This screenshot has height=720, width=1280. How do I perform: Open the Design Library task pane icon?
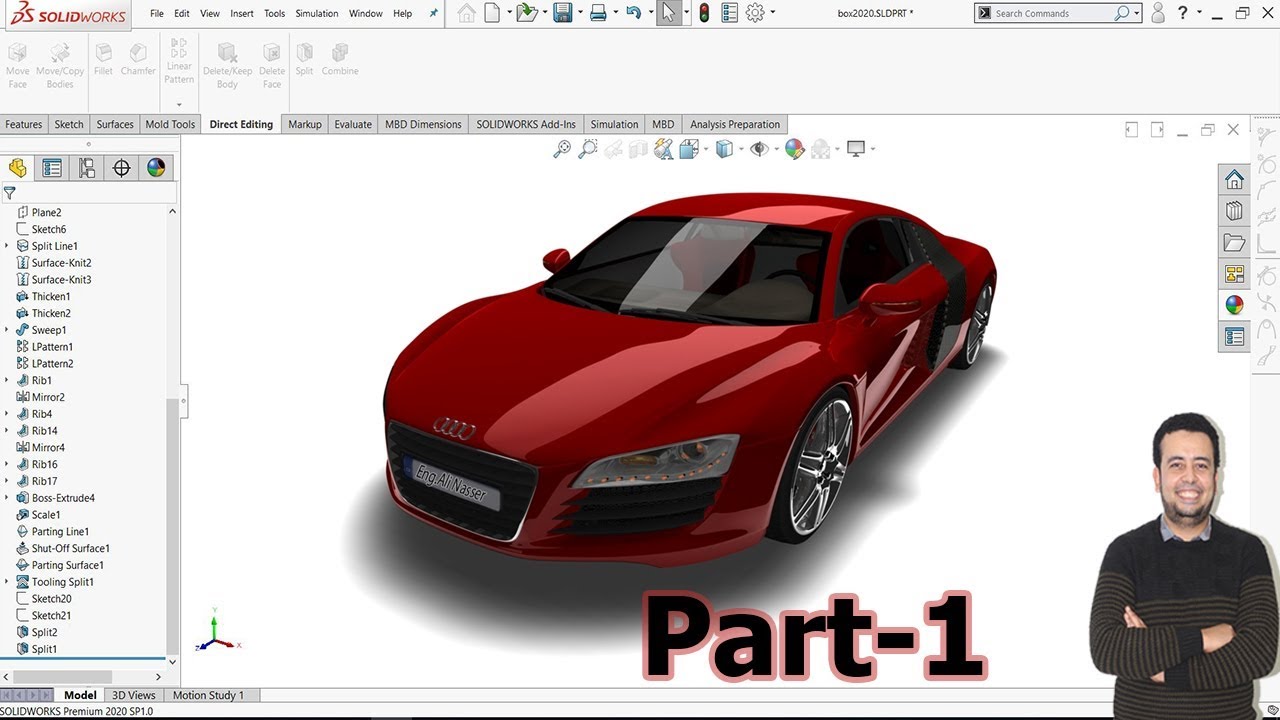pyautogui.click(x=1234, y=211)
